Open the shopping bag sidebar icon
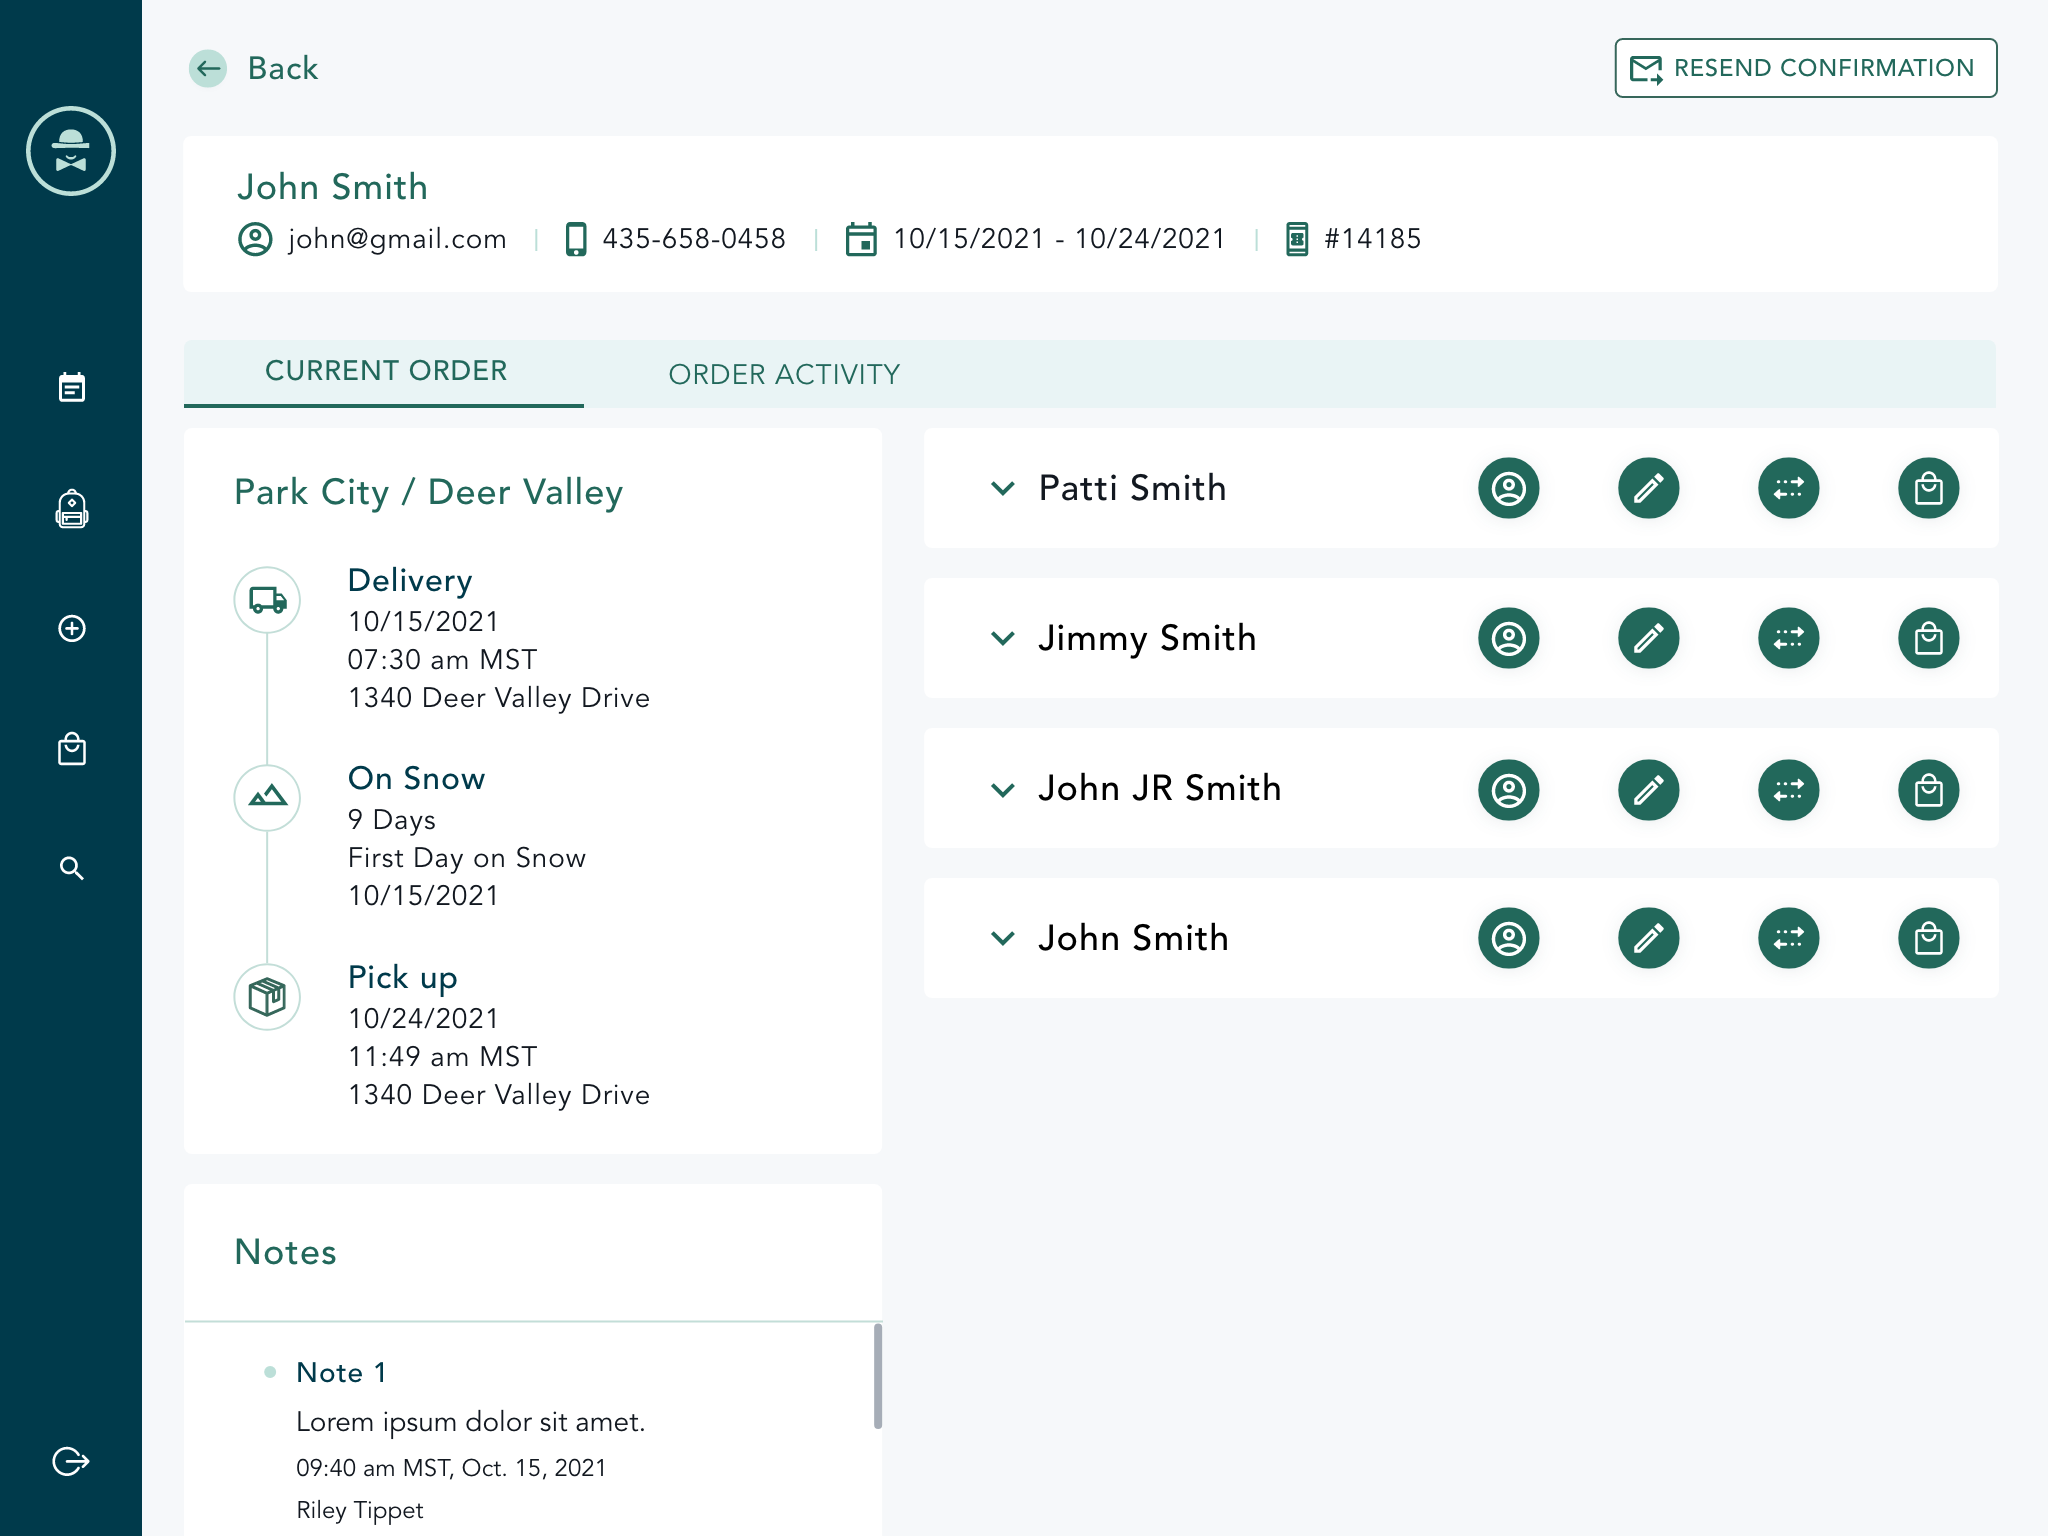2048x1536 pixels. [x=72, y=749]
